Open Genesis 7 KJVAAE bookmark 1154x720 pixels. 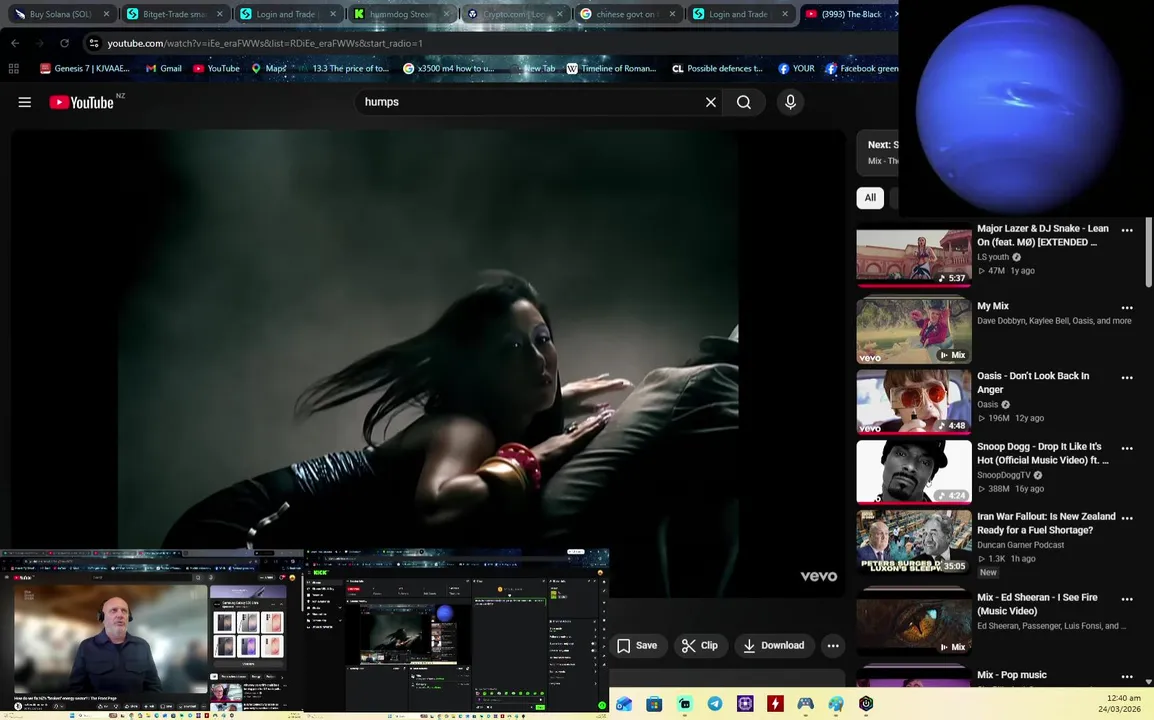(x=85, y=68)
